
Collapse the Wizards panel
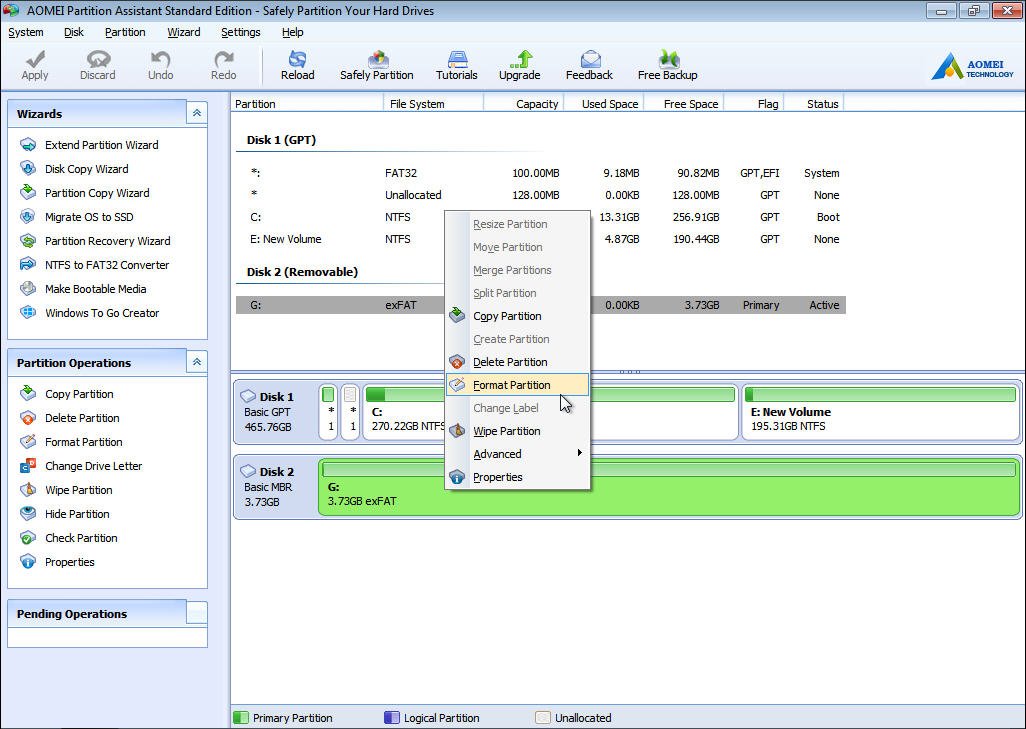[197, 114]
